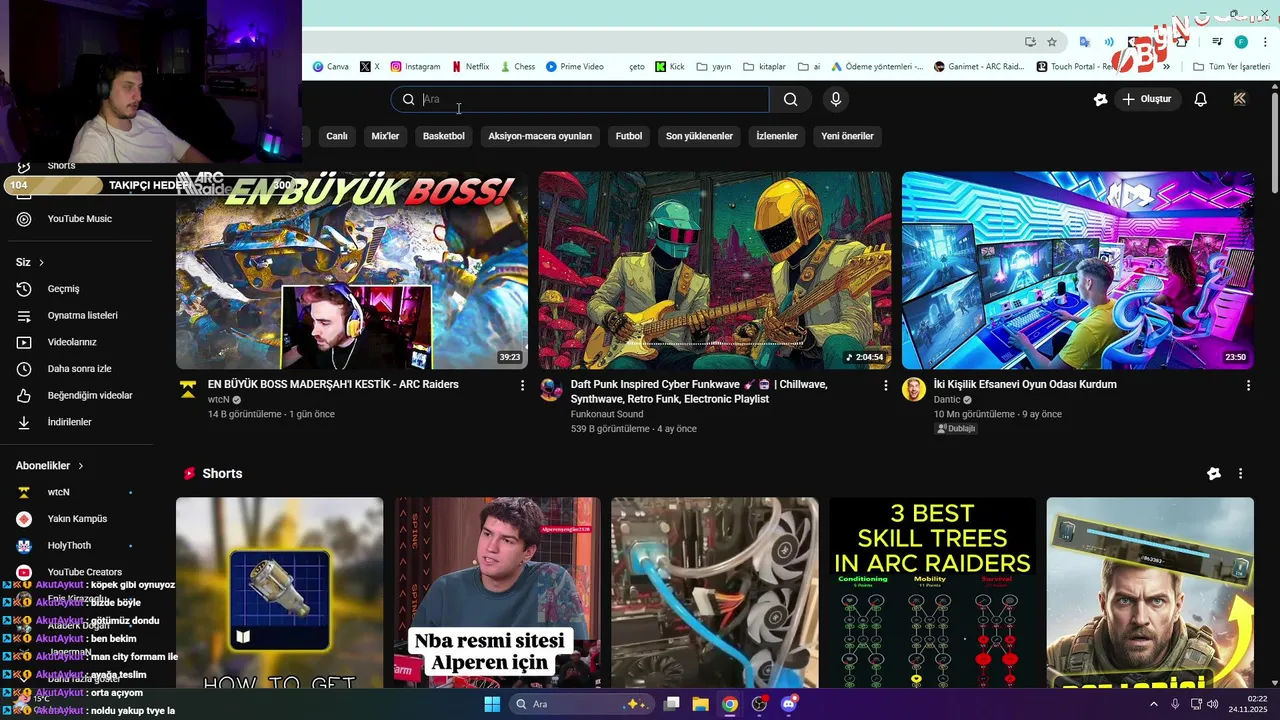Open Canva bookmark
This screenshot has height=720, width=1280.
tap(331, 67)
